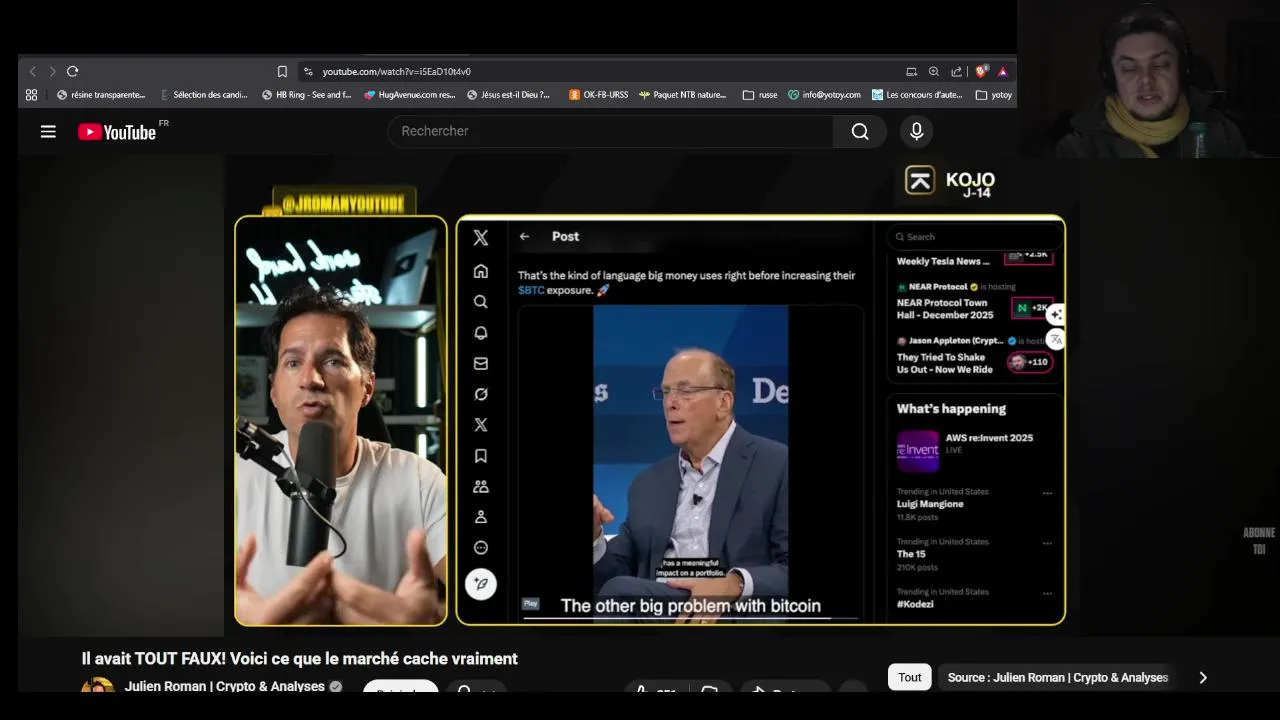The height and width of the screenshot is (720, 1280).
Task: Click 'The 15' trending topic
Action: click(x=911, y=553)
